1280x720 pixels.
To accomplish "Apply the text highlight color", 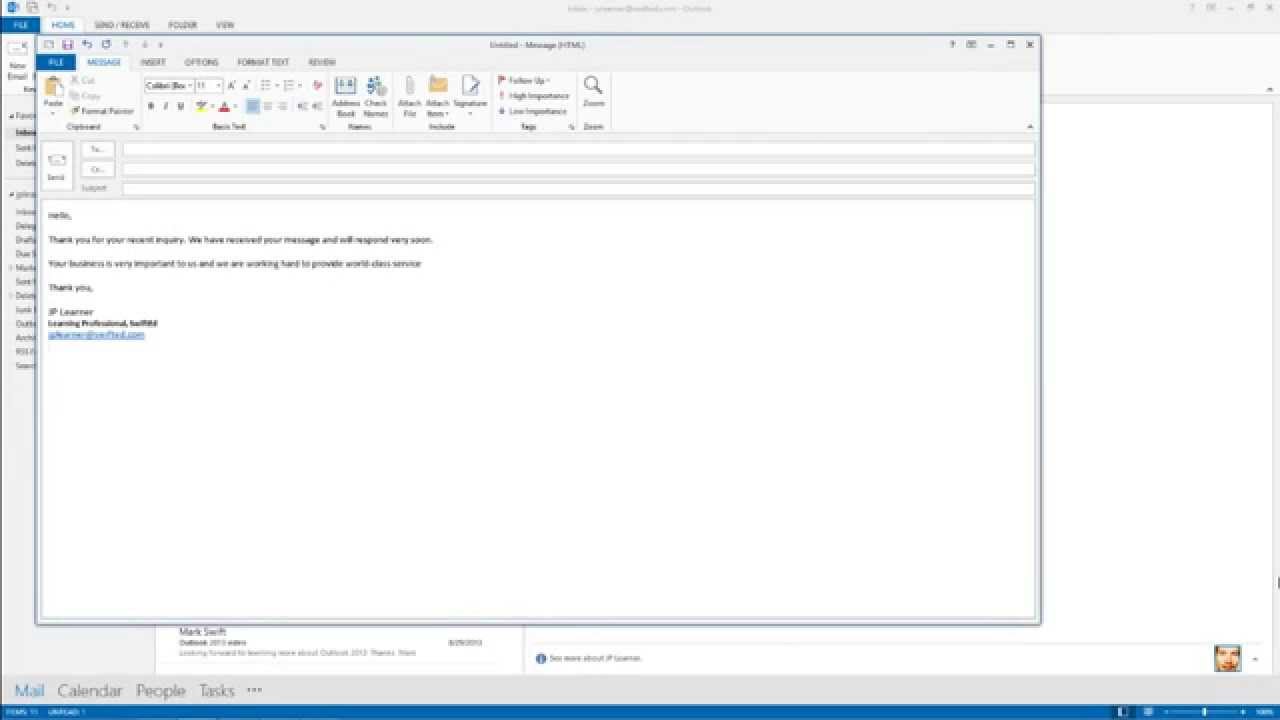I will click(x=200, y=106).
